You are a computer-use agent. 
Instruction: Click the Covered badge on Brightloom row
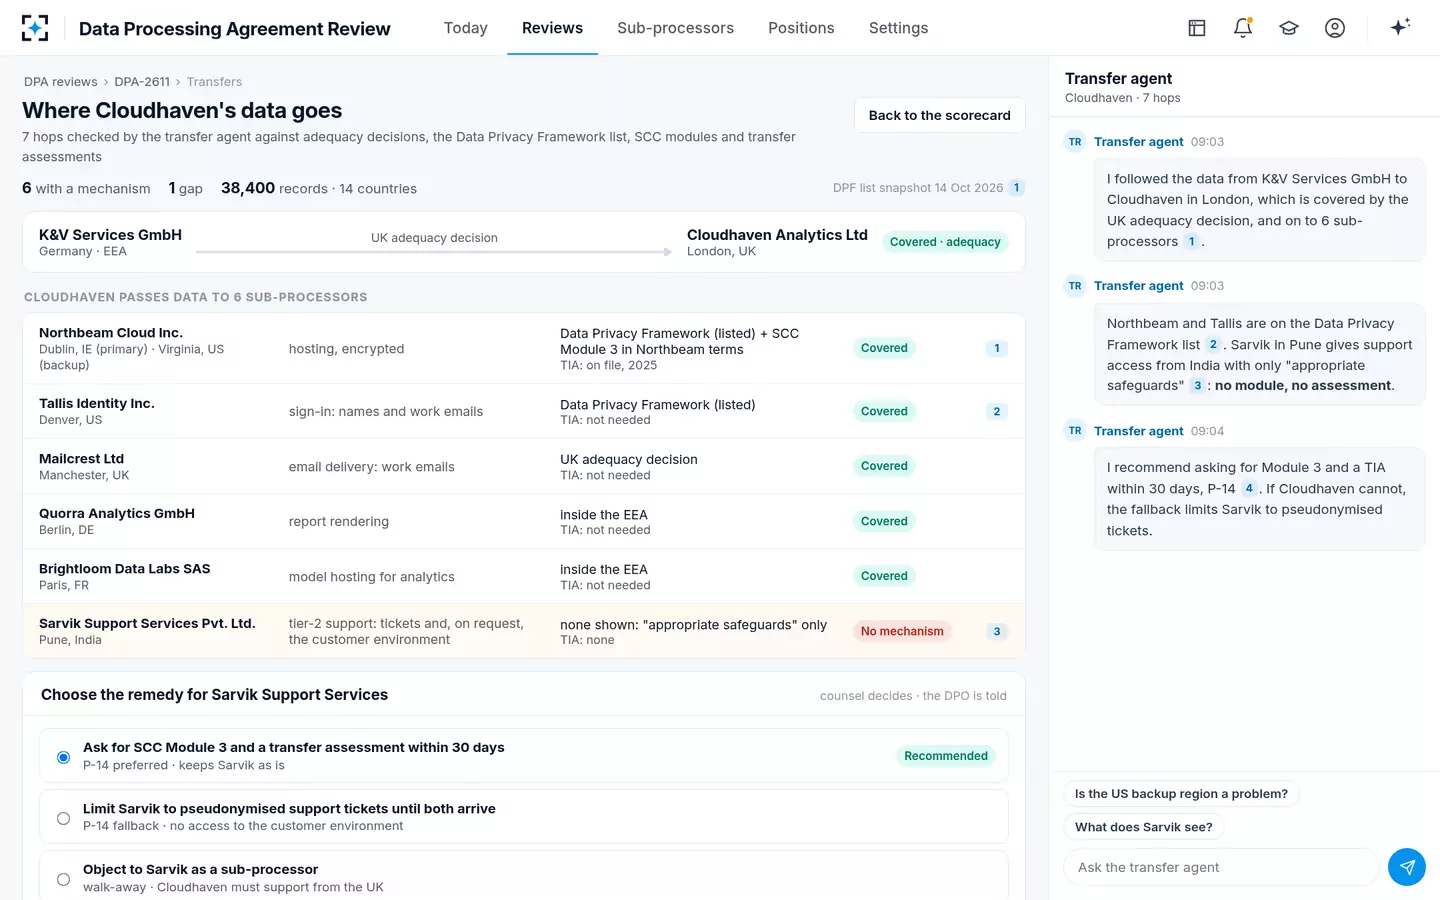(x=884, y=576)
